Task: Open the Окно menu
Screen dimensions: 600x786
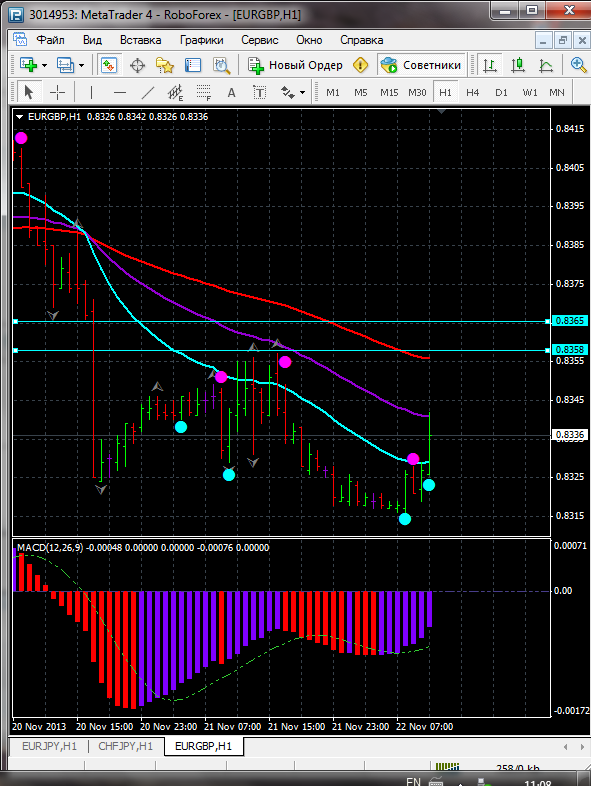Action: pos(309,40)
